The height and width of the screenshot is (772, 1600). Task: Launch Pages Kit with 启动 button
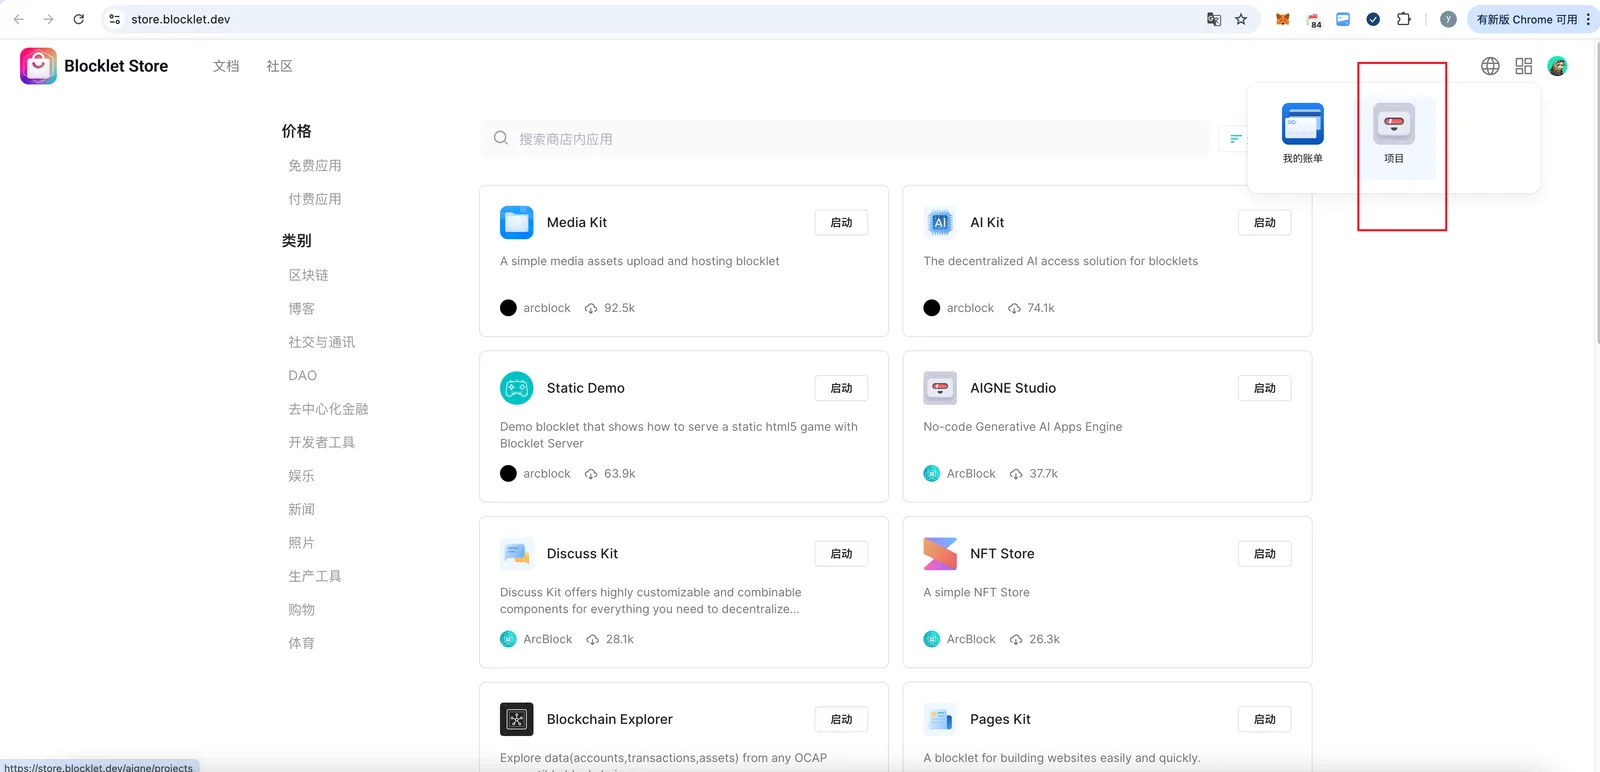pos(1265,719)
